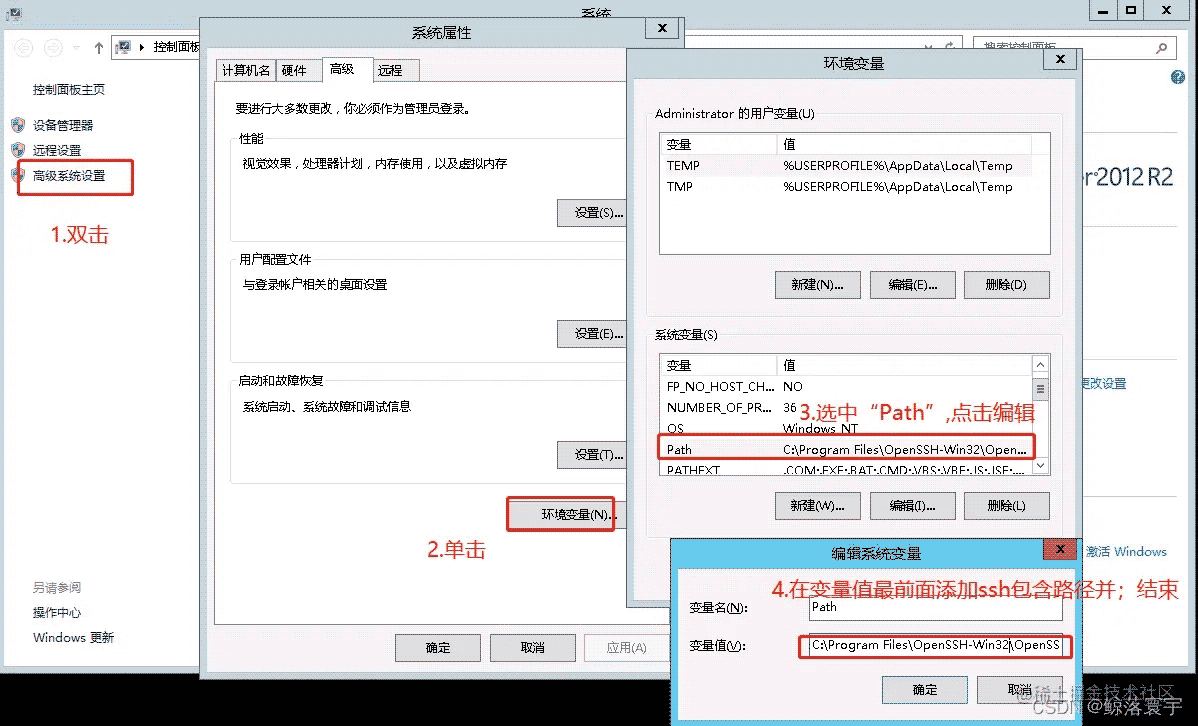Click the system variables scrollbar down arrow
Screen dimensions: 1198x726
1040,465
